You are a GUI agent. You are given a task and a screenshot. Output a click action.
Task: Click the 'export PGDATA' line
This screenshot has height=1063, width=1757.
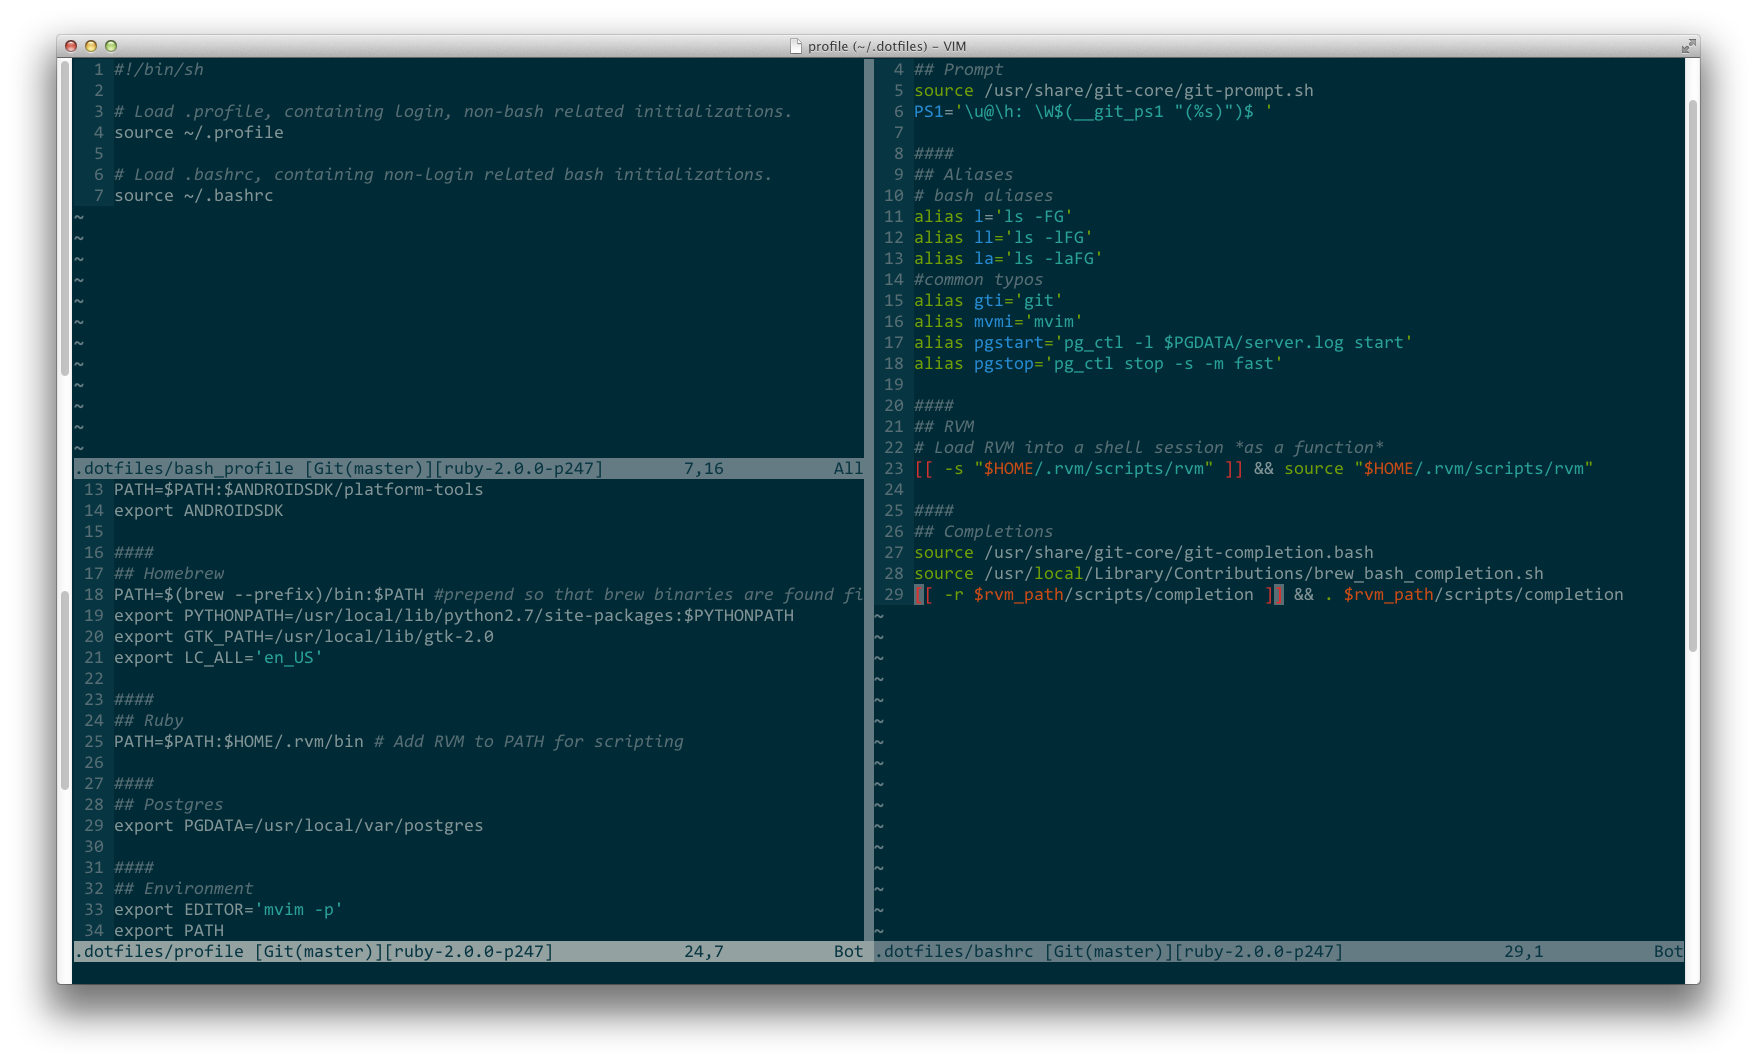point(299,825)
